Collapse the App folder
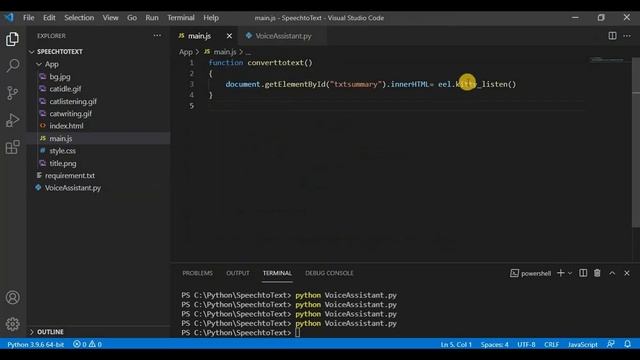 point(51,64)
